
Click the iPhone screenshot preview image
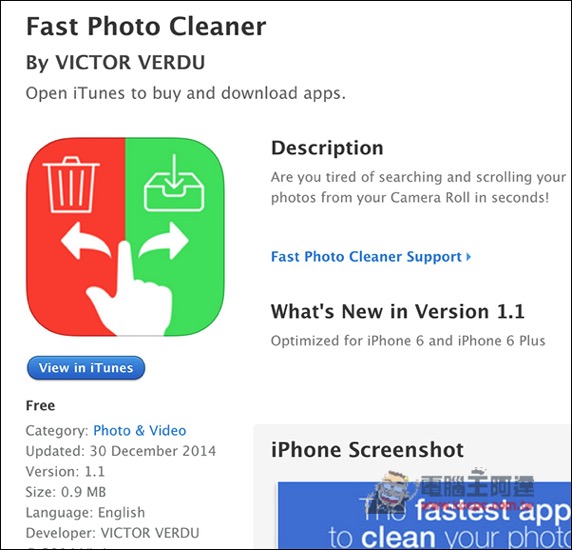click(x=425, y=516)
